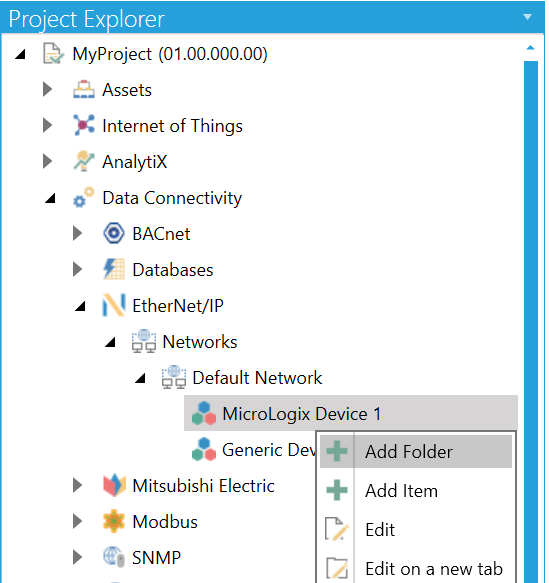Click the Assets hierarchy icon
The image size is (549, 583).
(x=84, y=90)
